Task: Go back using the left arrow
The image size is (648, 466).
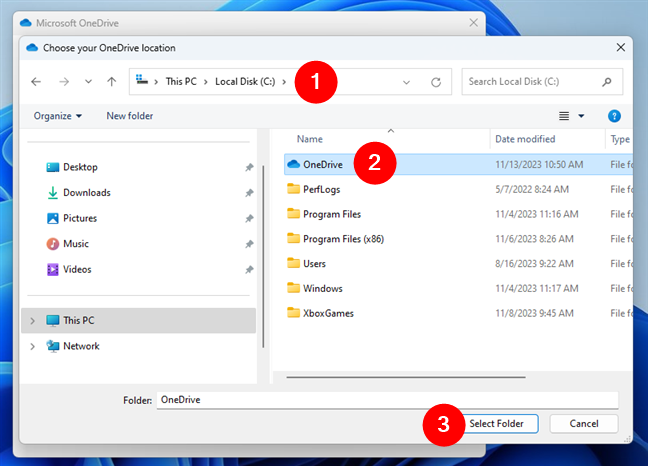Action: (x=36, y=82)
